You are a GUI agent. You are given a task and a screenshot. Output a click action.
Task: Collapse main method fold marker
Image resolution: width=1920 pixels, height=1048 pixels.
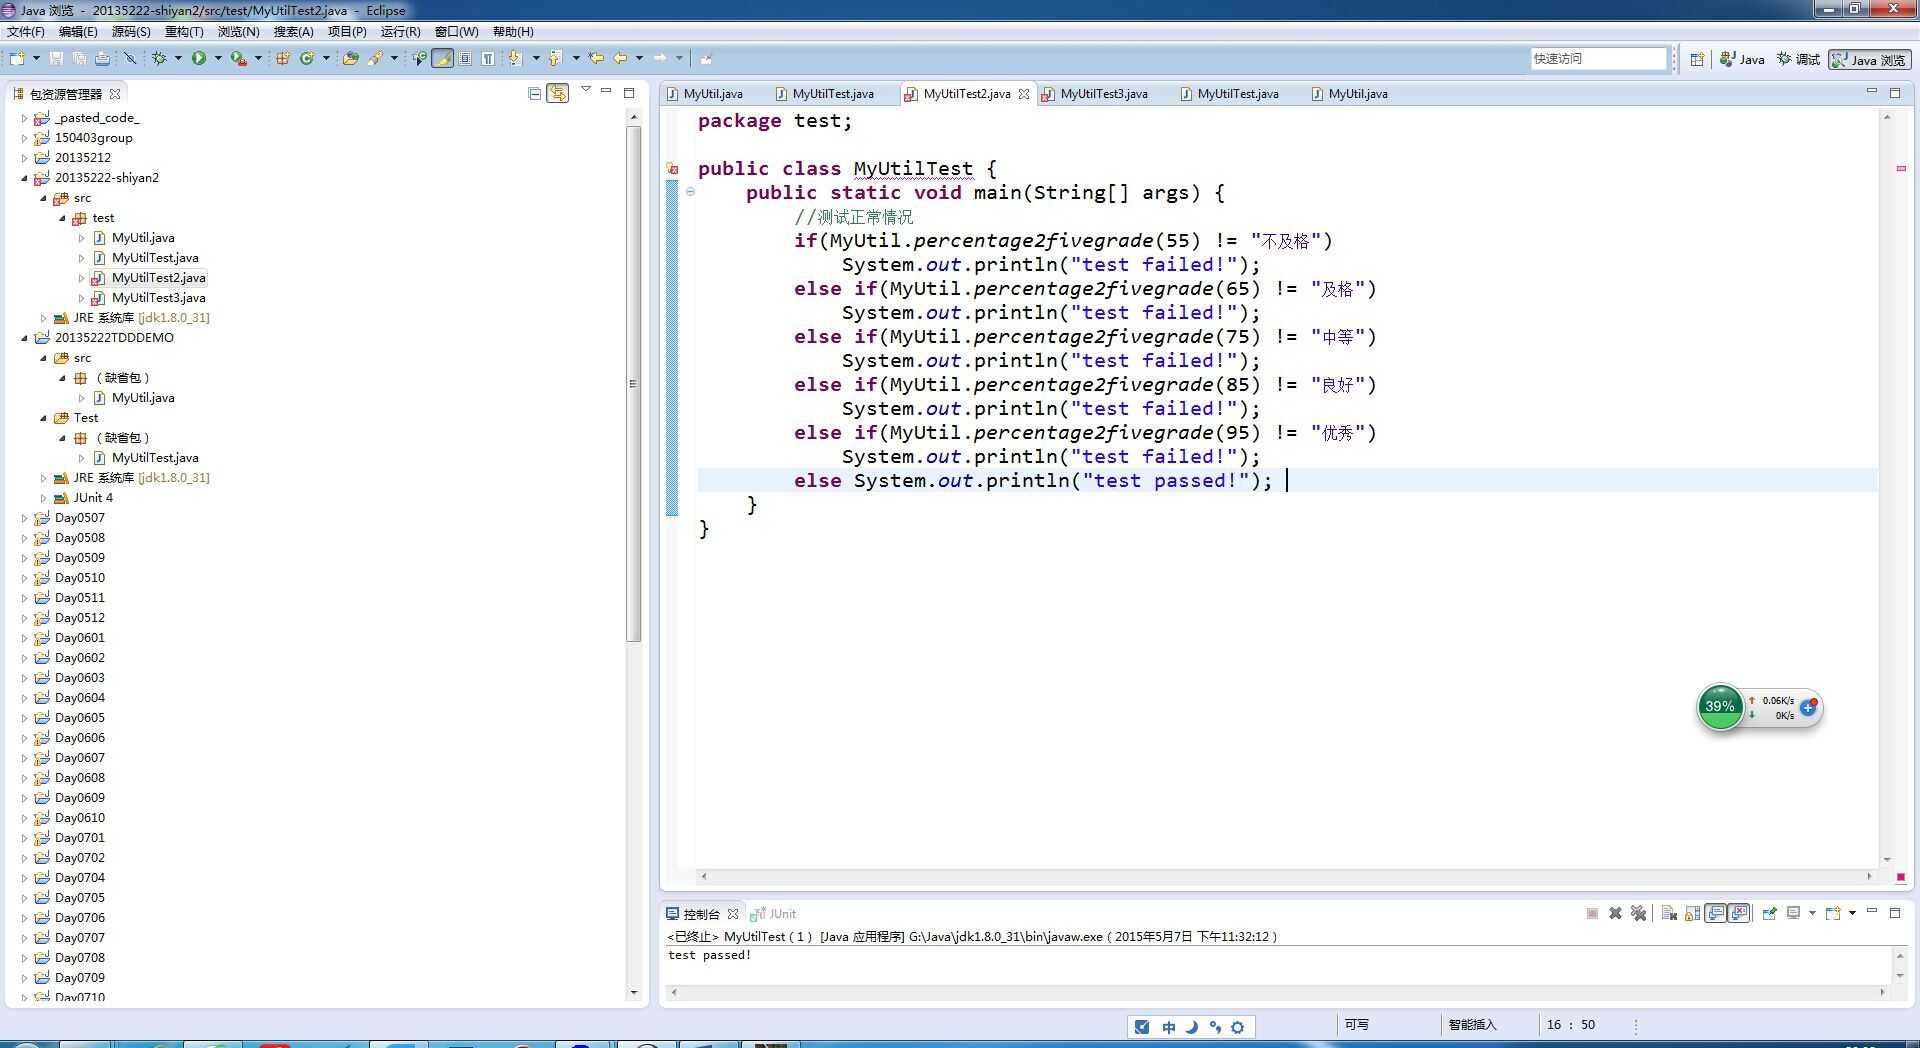click(690, 192)
